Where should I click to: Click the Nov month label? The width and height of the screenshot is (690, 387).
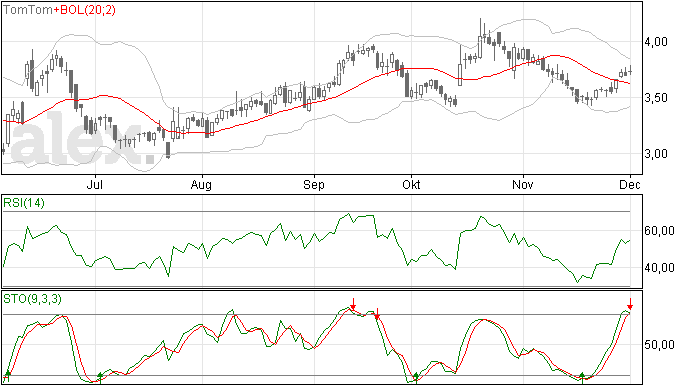tap(523, 184)
